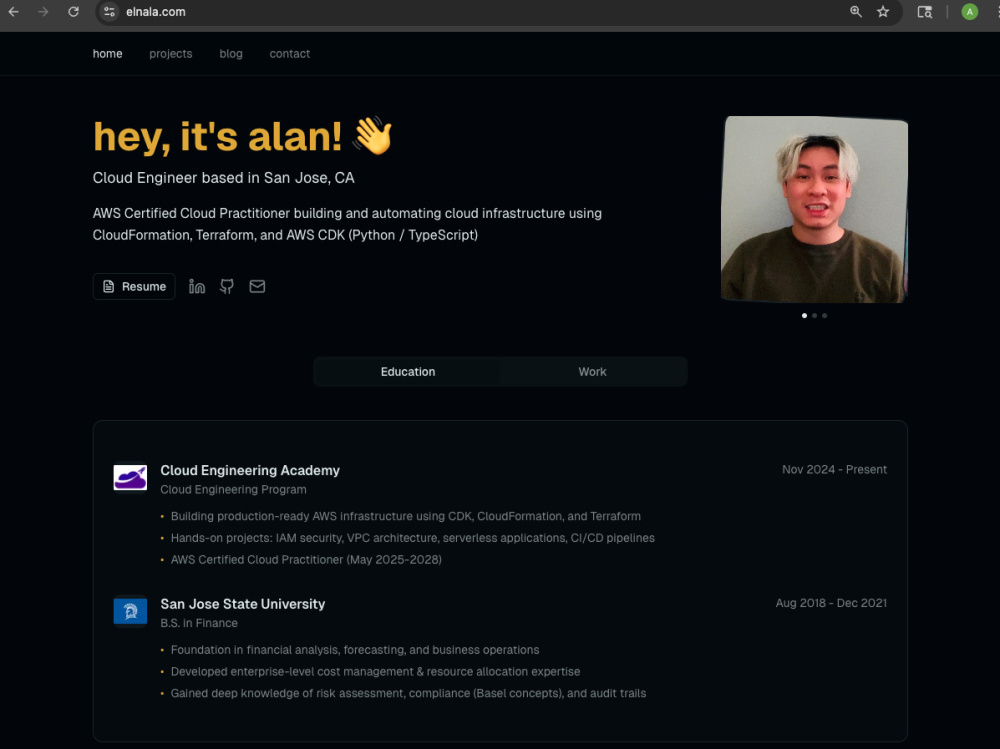
Task: Go back using browser back arrow
Action: (x=13, y=11)
